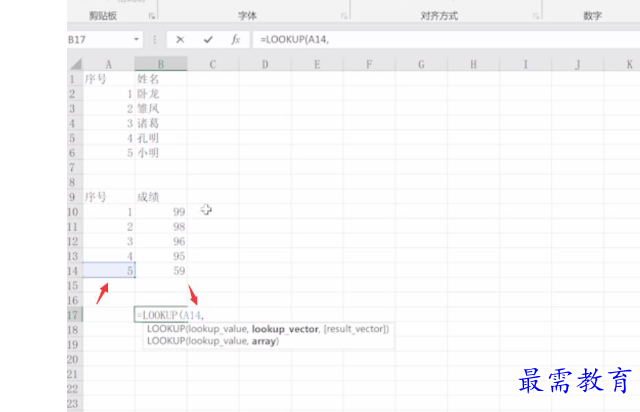Click cell B5 containing 孔明

pos(161,138)
